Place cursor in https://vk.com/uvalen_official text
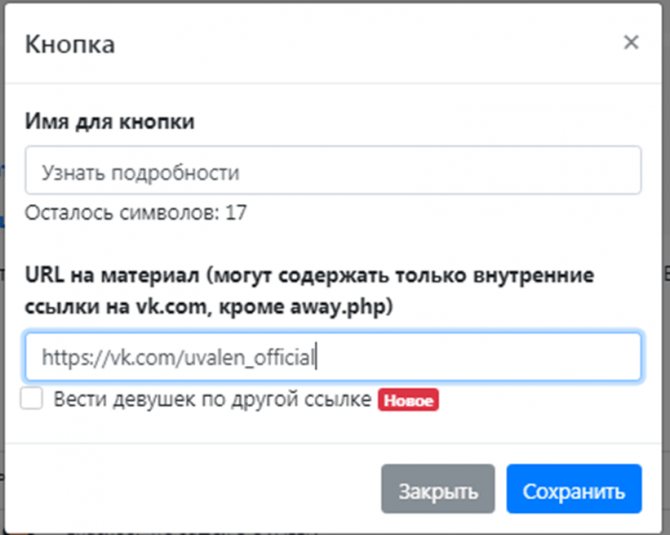 point(178,357)
